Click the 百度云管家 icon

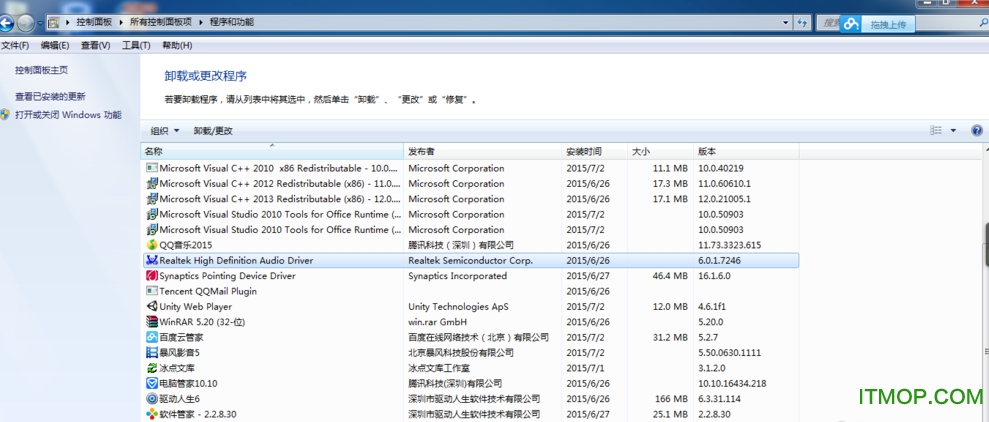click(151, 337)
